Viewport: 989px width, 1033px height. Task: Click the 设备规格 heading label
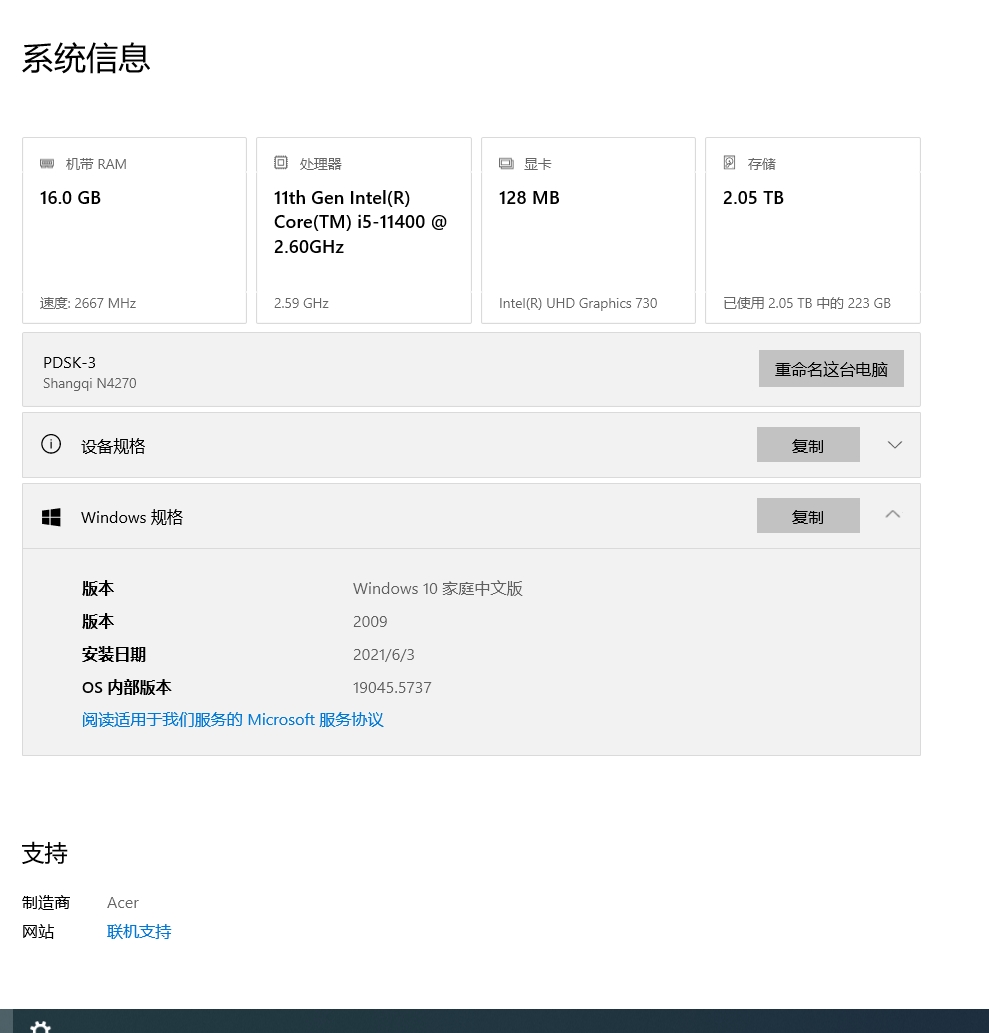113,446
